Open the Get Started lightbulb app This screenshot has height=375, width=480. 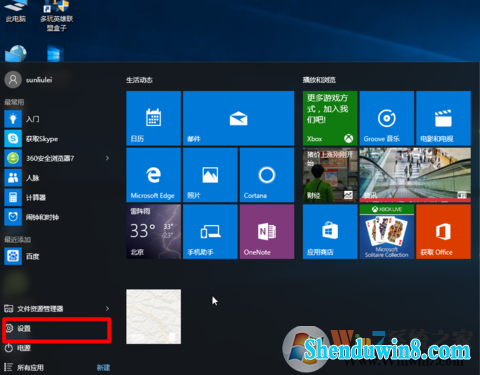pos(57,119)
